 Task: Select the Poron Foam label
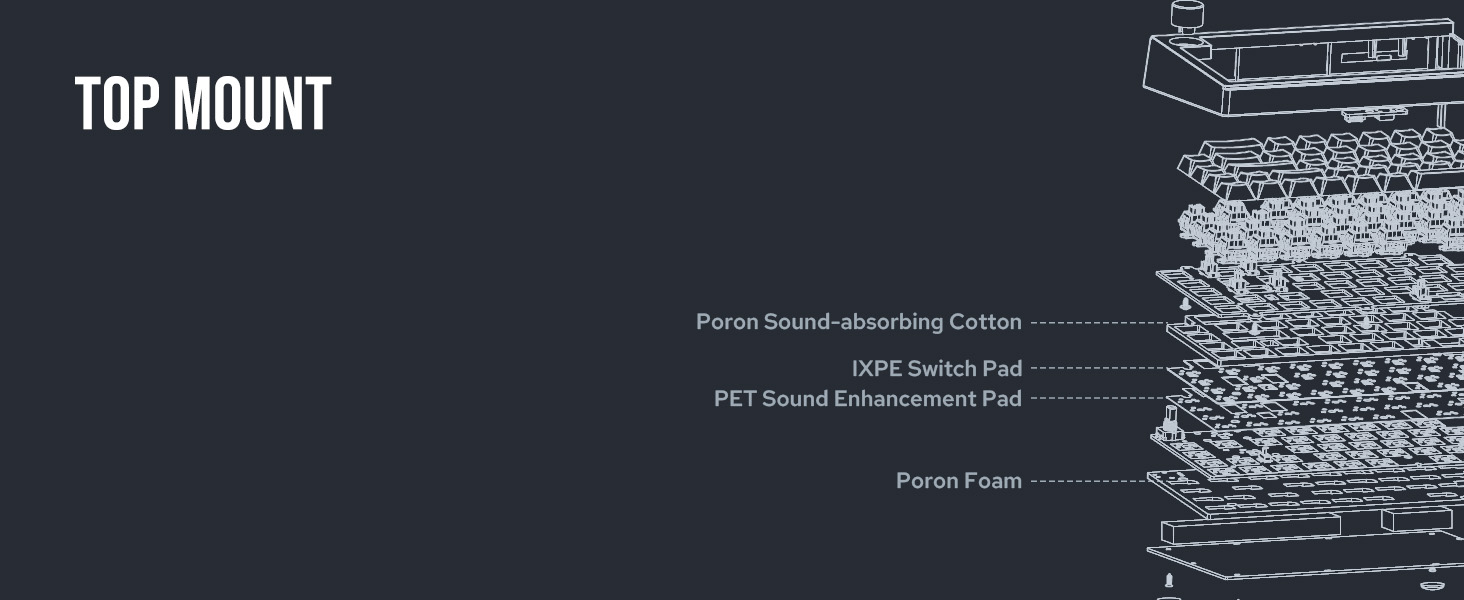coord(958,480)
